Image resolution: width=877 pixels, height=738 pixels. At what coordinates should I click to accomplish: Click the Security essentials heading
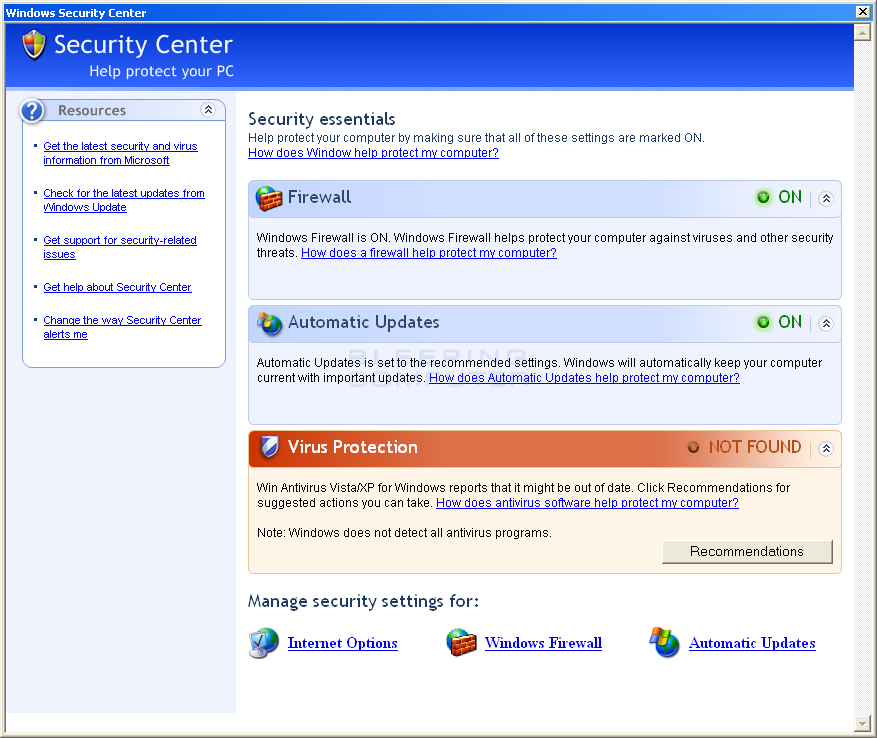pyautogui.click(x=322, y=119)
